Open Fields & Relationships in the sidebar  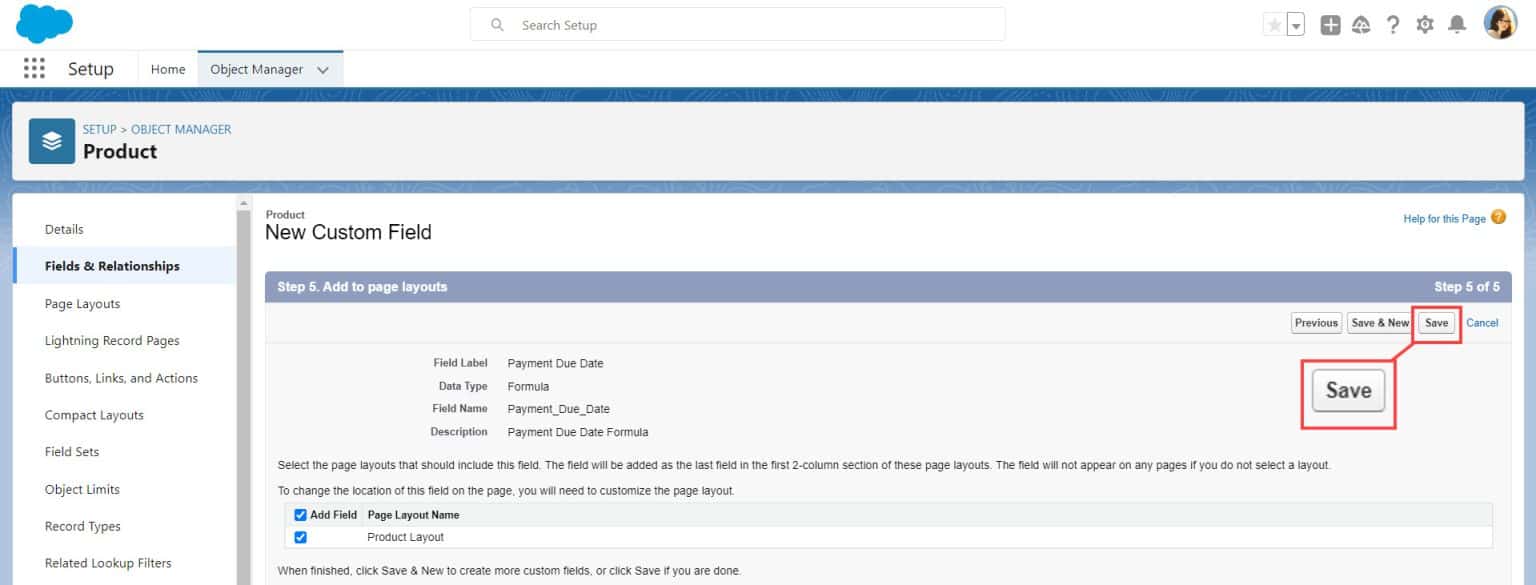[x=125, y=266]
